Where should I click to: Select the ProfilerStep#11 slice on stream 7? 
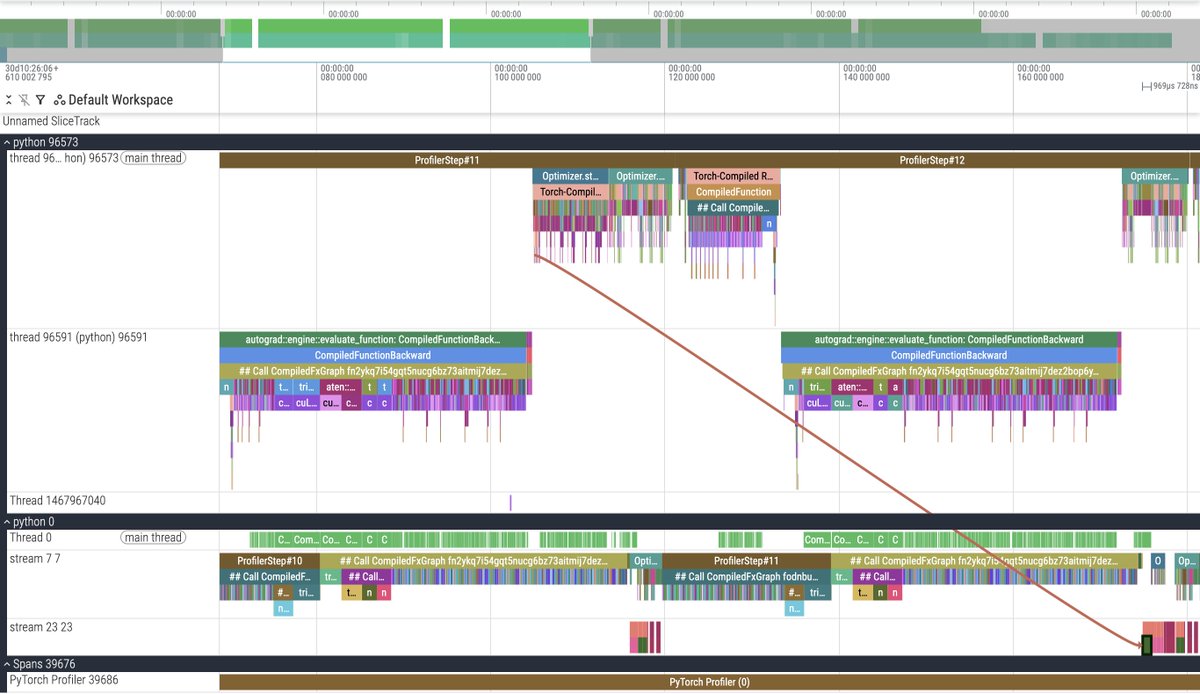coord(746,561)
